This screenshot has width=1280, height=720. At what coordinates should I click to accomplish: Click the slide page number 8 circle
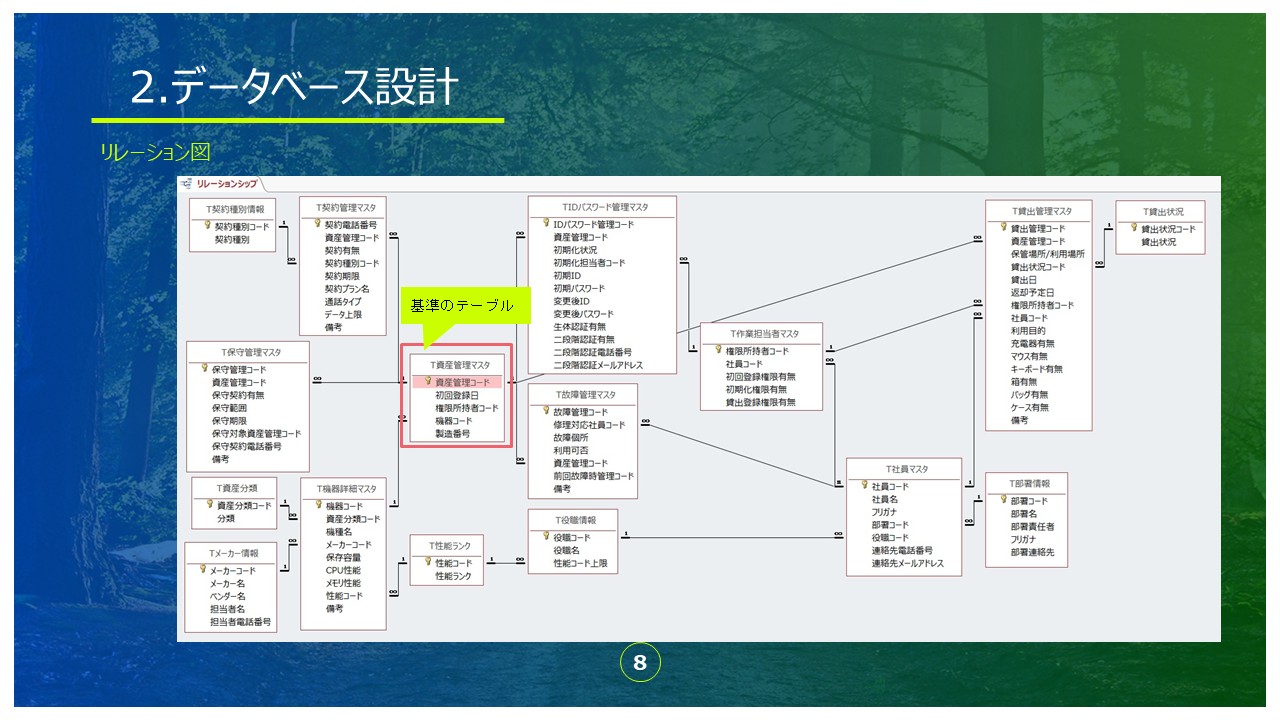640,662
